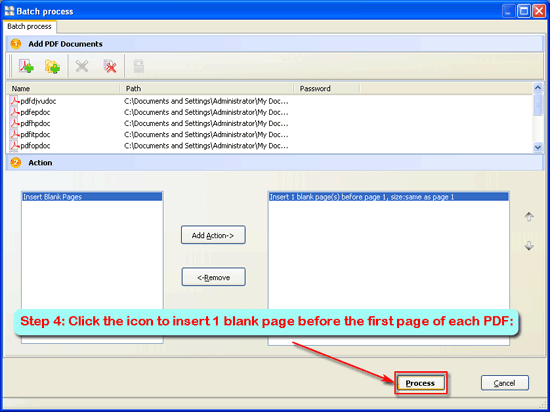This screenshot has height=412, width=550.
Task: Click the file list scrollbar down arrow
Action: point(537,147)
